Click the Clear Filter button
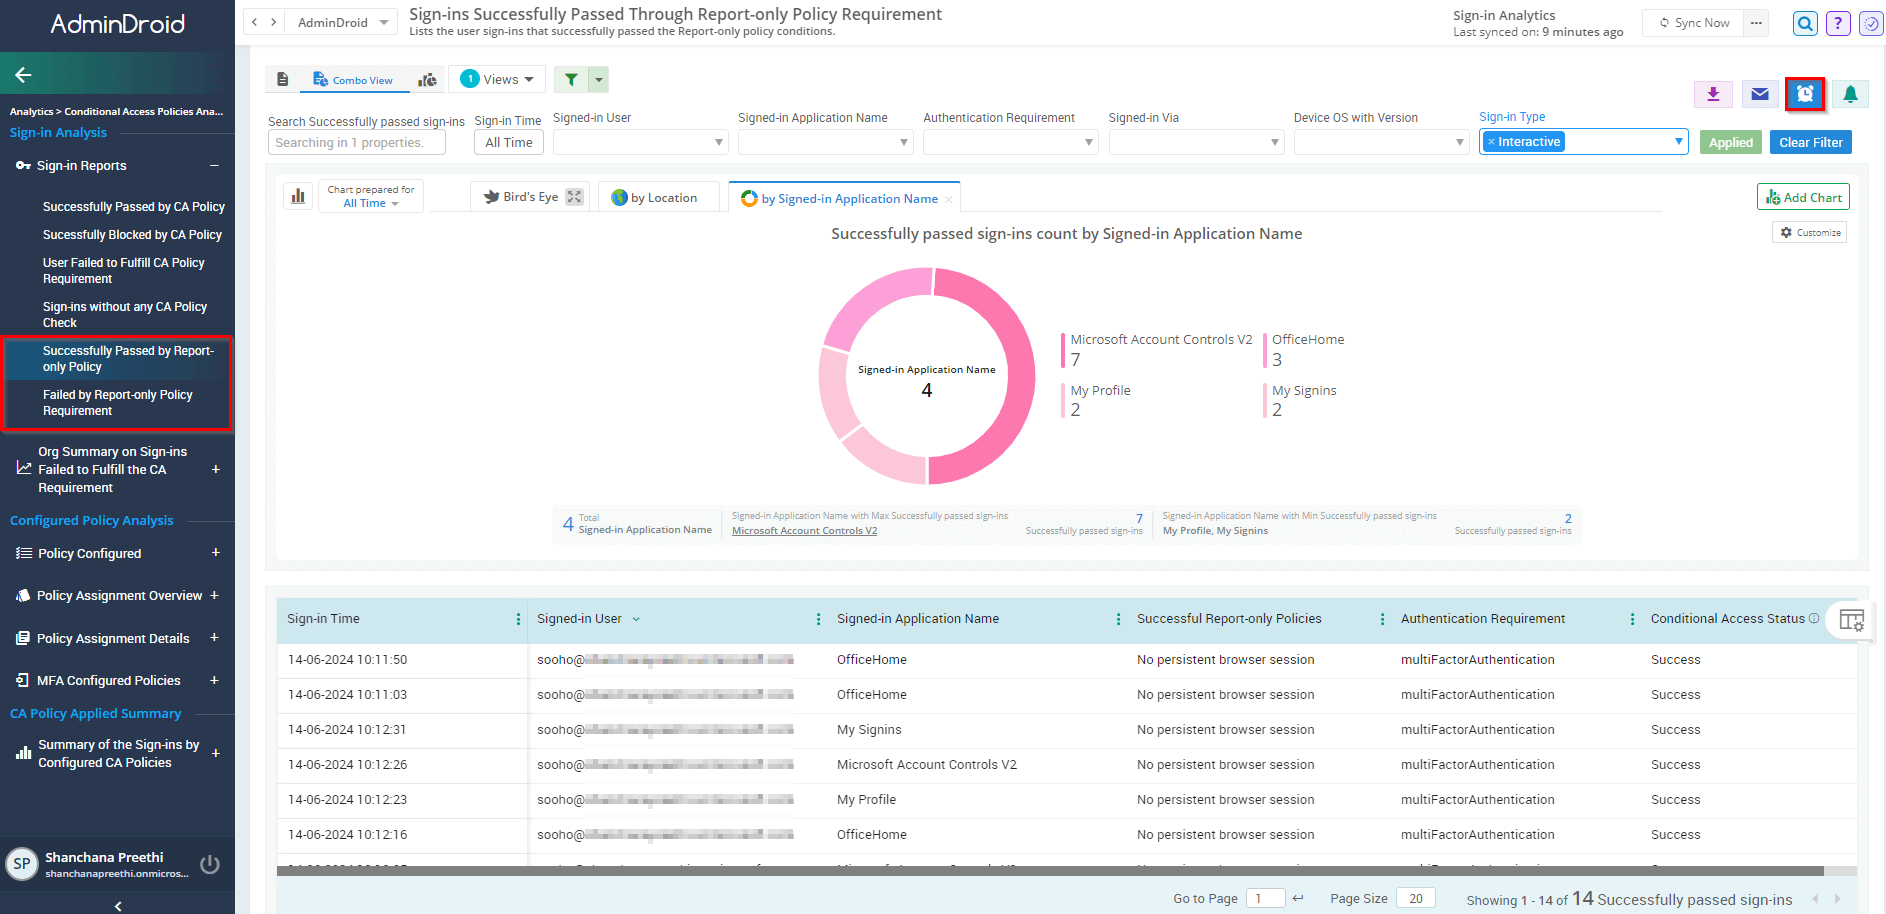 point(1810,142)
